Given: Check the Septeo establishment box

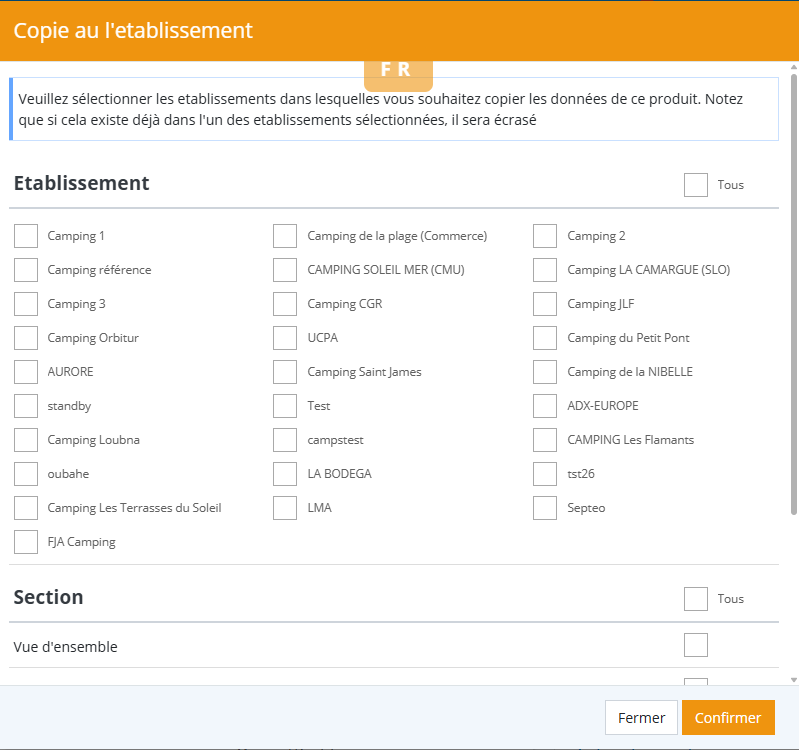Looking at the screenshot, I should point(545,508).
